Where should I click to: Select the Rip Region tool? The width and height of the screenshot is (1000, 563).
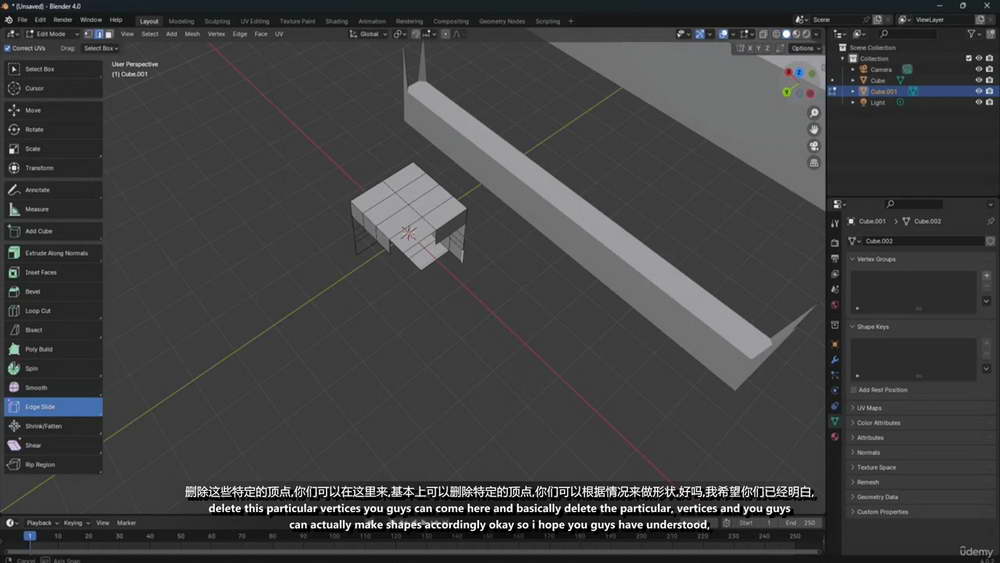[53, 464]
